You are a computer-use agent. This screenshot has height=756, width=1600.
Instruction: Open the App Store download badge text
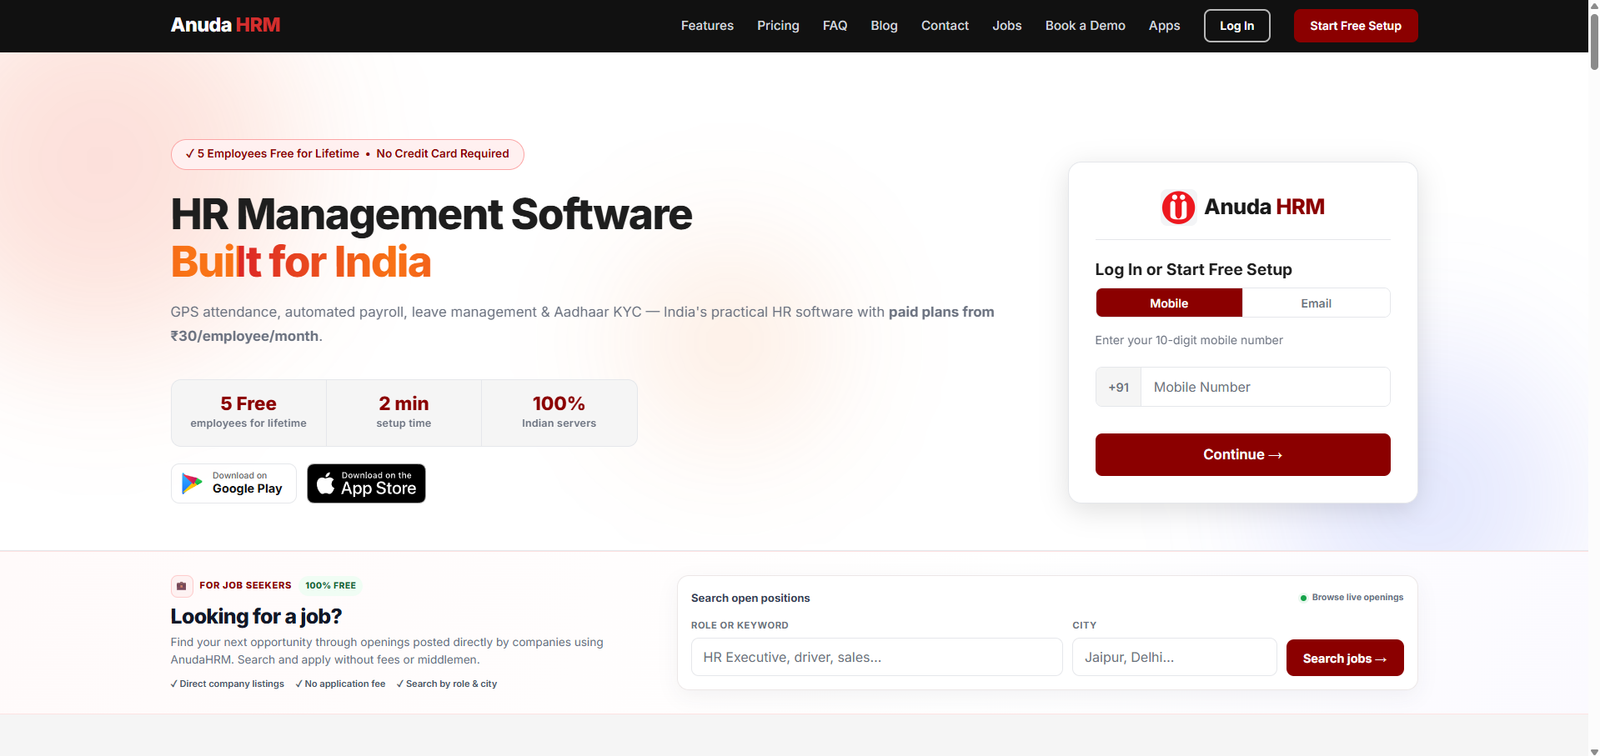click(x=378, y=484)
